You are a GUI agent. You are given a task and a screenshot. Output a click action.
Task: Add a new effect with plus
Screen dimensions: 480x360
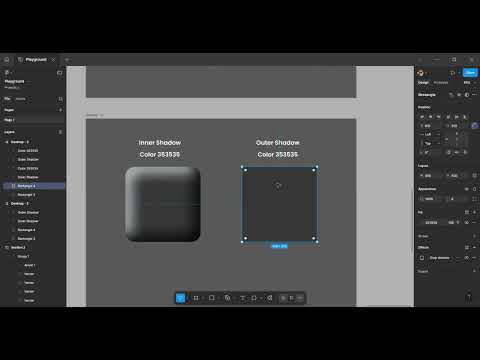coord(474,247)
